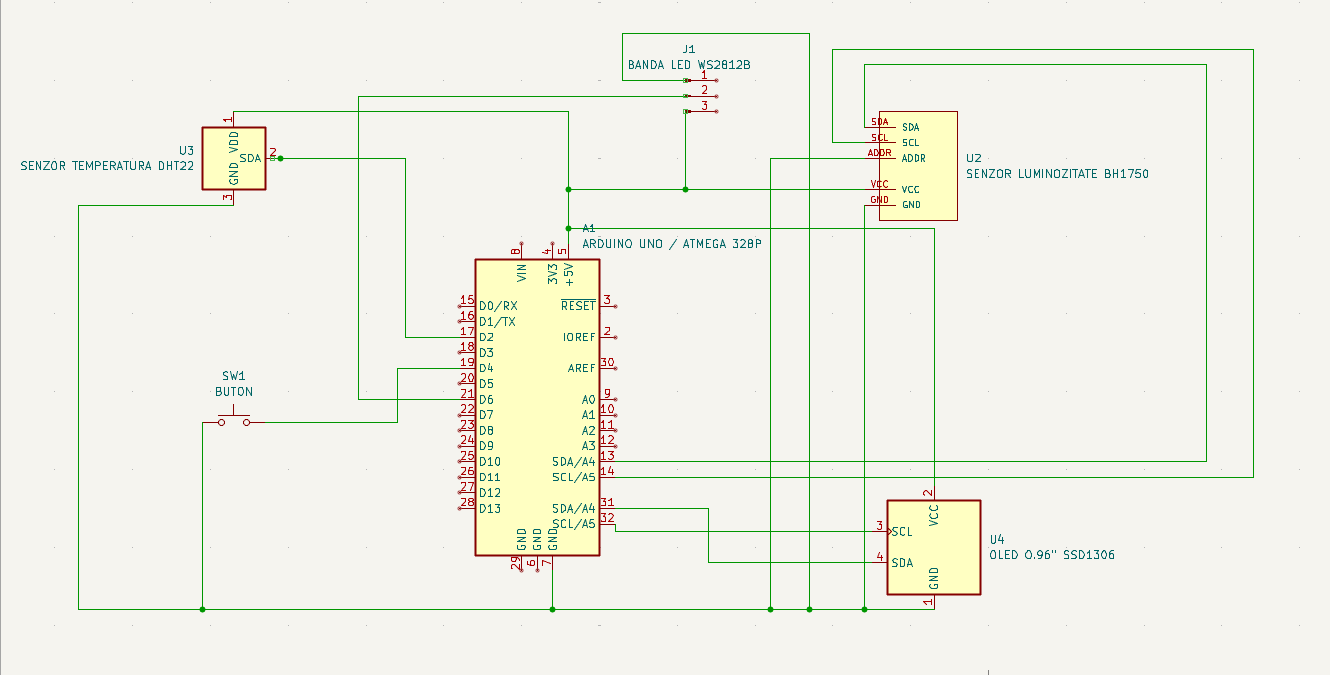
Task: Select the SW1 reference label
Action: [x=233, y=376]
